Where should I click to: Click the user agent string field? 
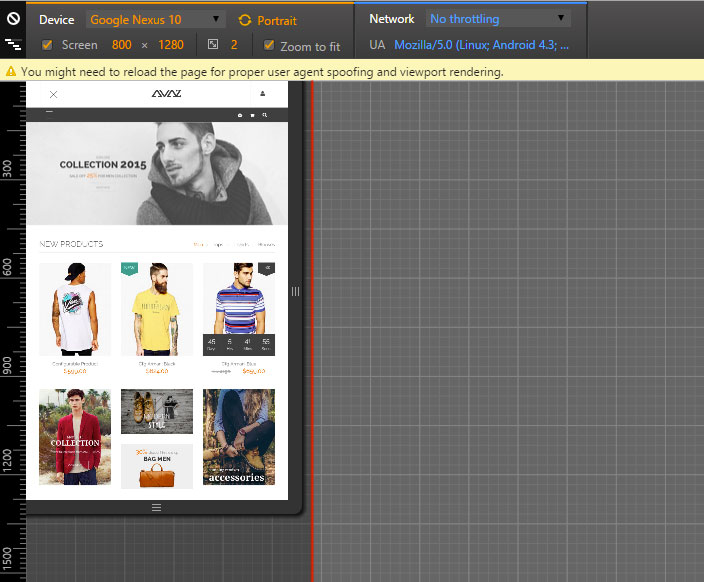pos(482,45)
